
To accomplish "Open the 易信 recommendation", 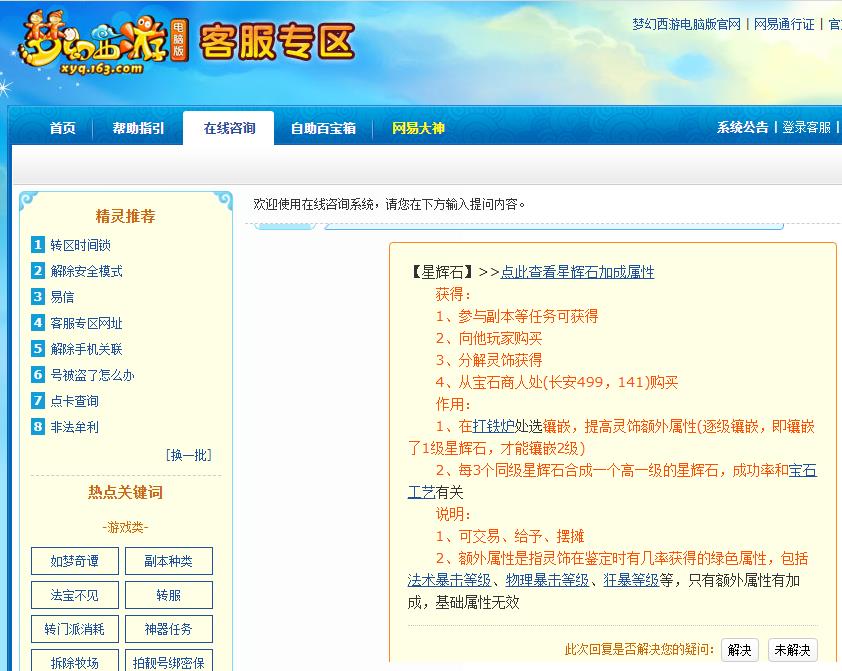I will coord(62,297).
